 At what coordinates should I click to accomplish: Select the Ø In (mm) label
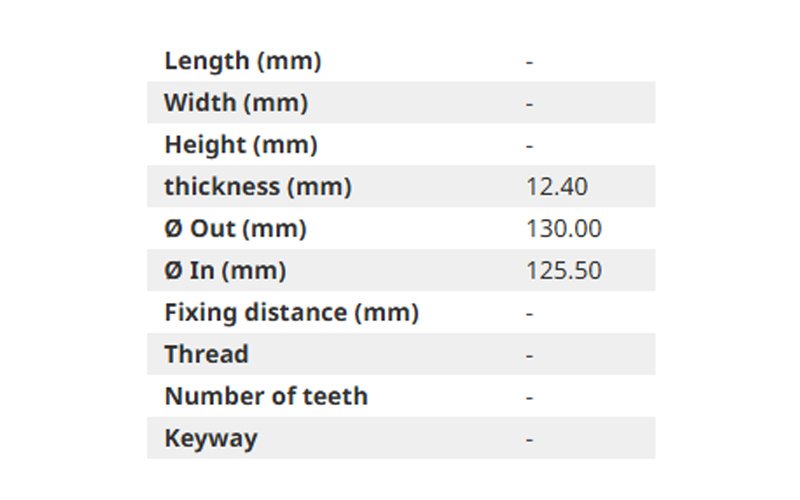(225, 270)
